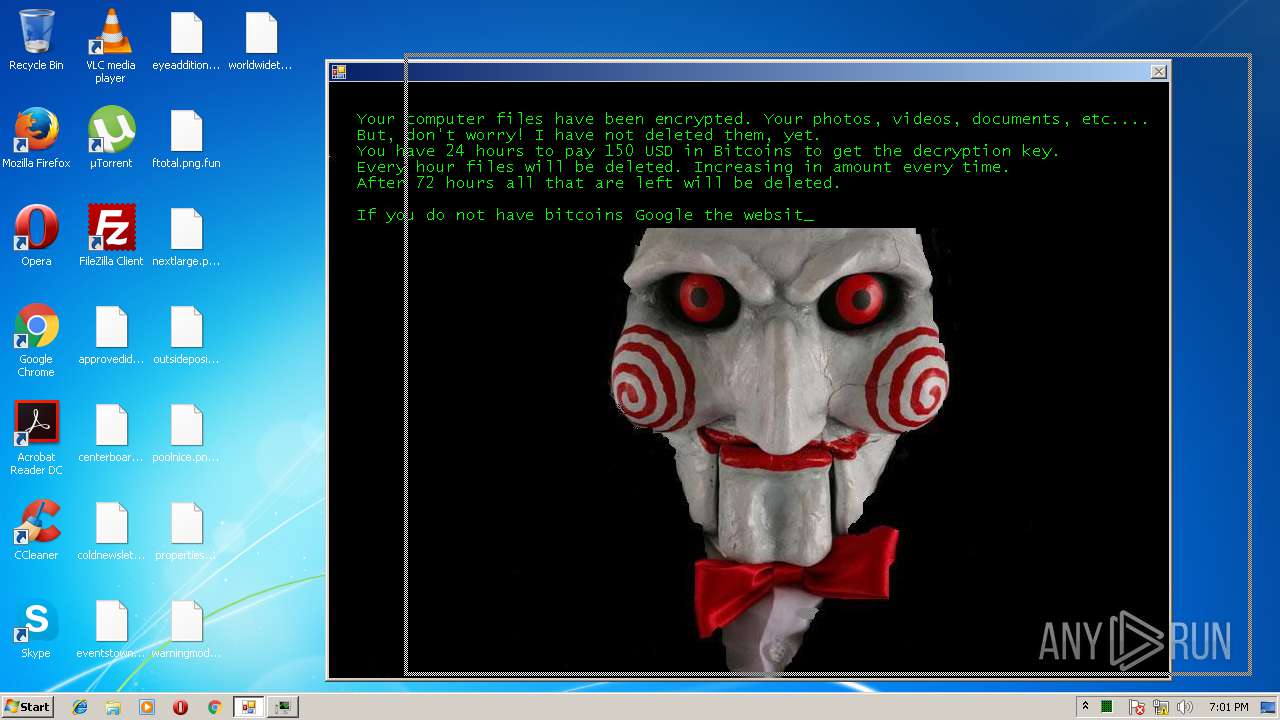The image size is (1280, 720).
Task: Select the properties desktop file
Action: tap(186, 530)
